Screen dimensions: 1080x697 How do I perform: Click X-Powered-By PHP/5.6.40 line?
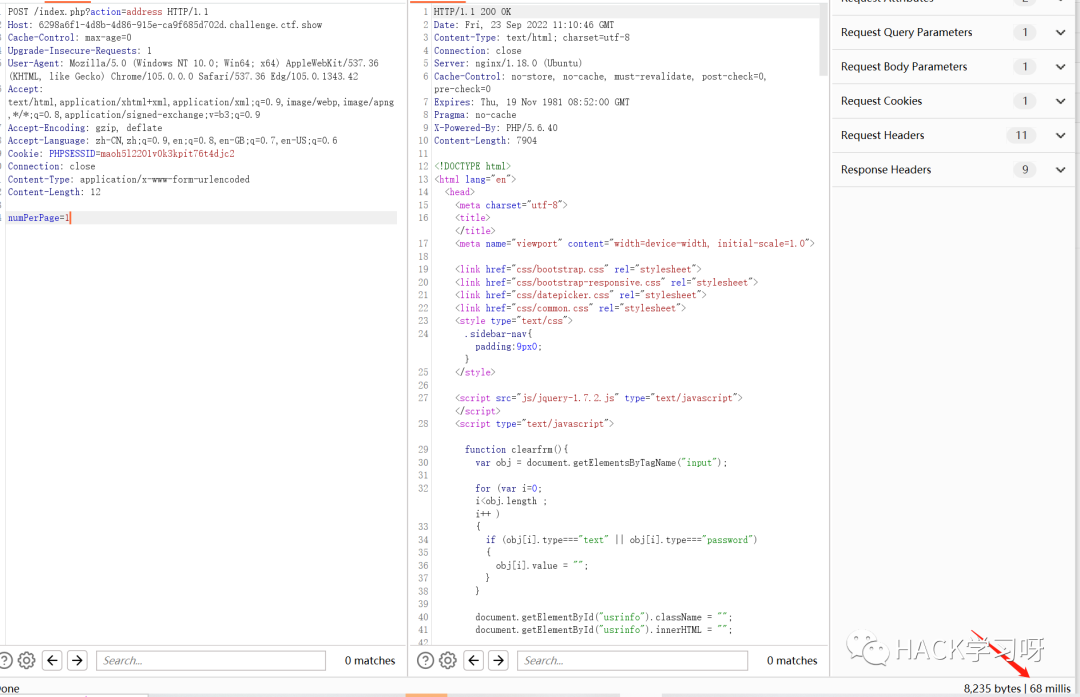pyautogui.click(x=496, y=128)
